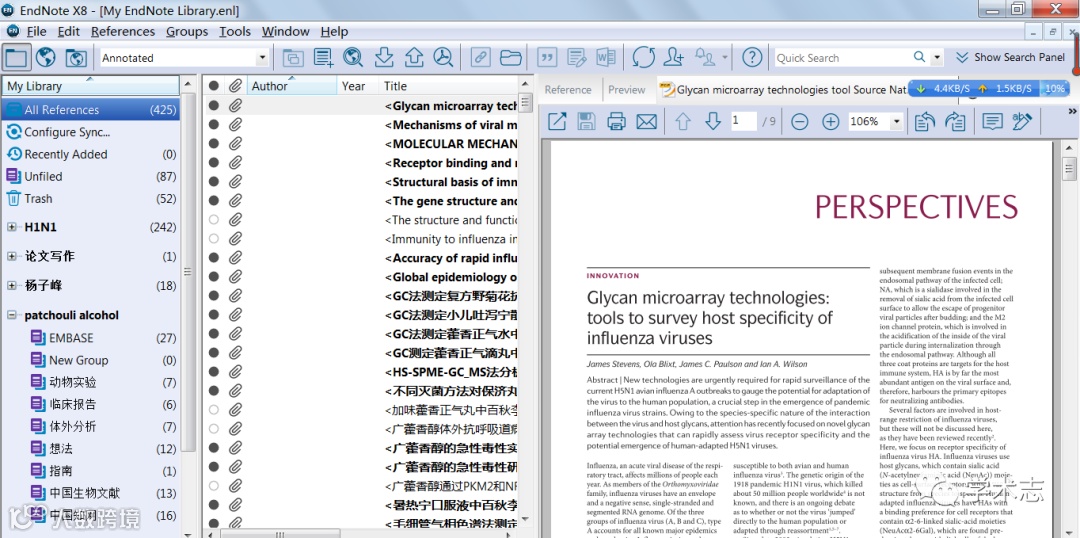The width and height of the screenshot is (1080, 538).
Task: Open Online Search globe-magnifier icon
Action: 353,58
